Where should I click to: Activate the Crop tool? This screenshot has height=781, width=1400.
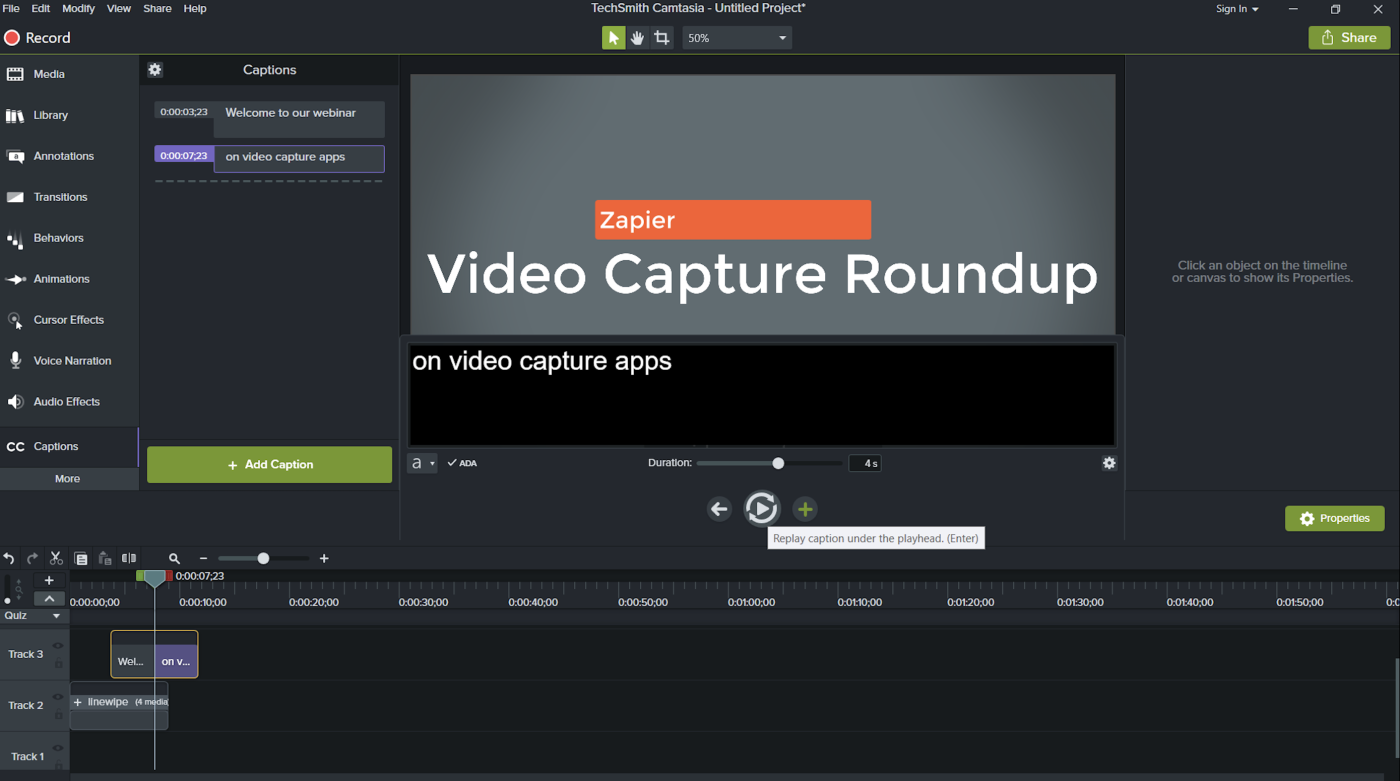(662, 38)
